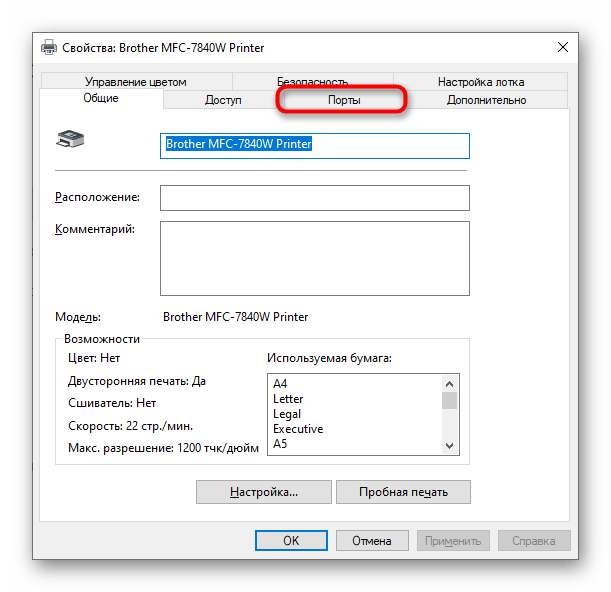Click Пробная печать button

(403, 492)
